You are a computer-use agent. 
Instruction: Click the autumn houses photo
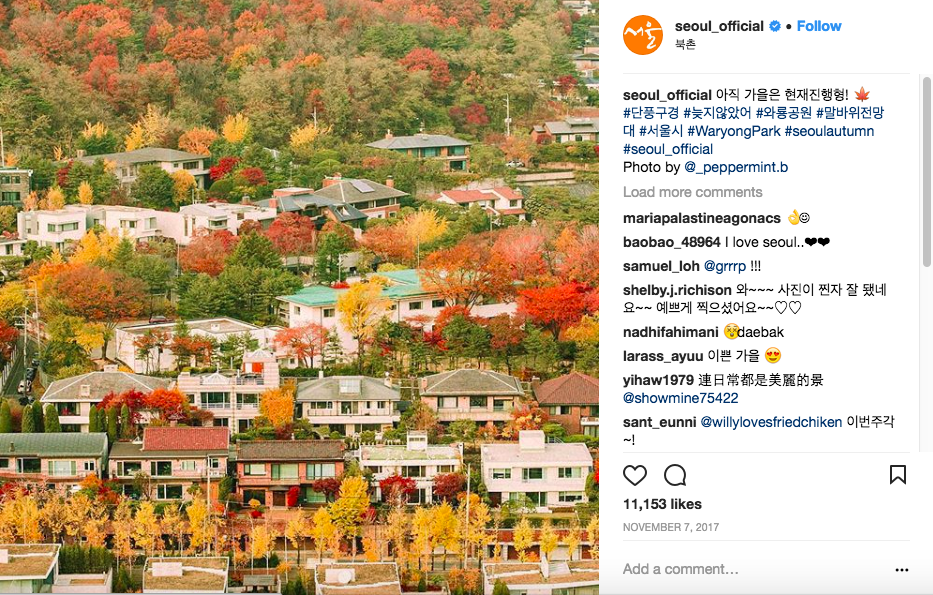pyautogui.click(x=299, y=298)
